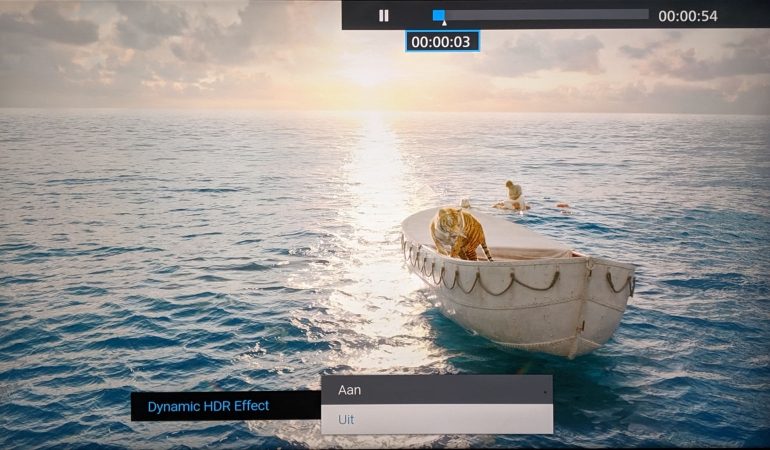Click the white triangle marker under the seek bar
The width and height of the screenshot is (770, 450).
point(444,23)
